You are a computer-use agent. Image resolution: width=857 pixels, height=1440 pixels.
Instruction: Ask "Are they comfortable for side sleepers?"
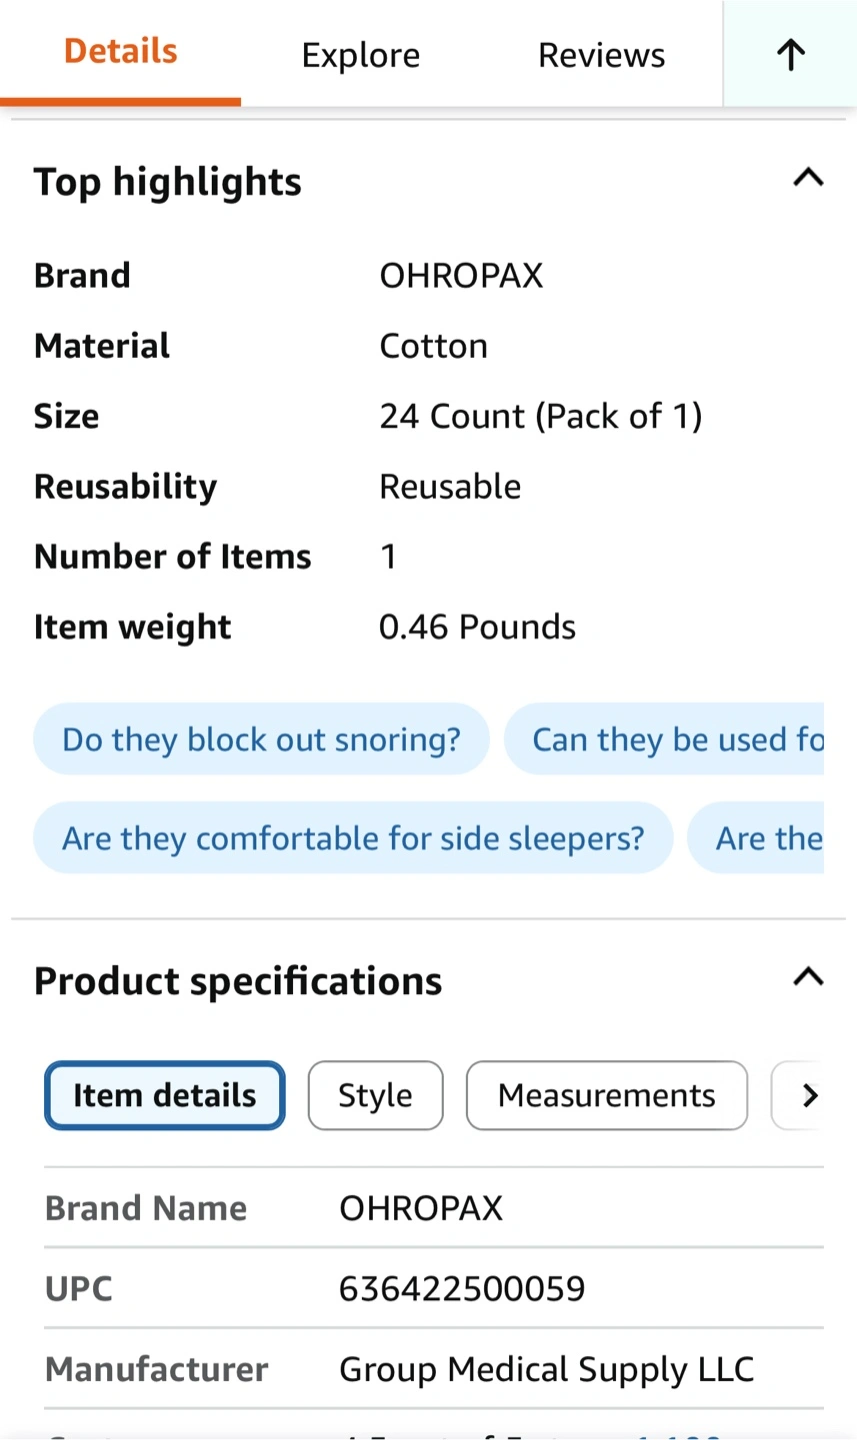[353, 838]
